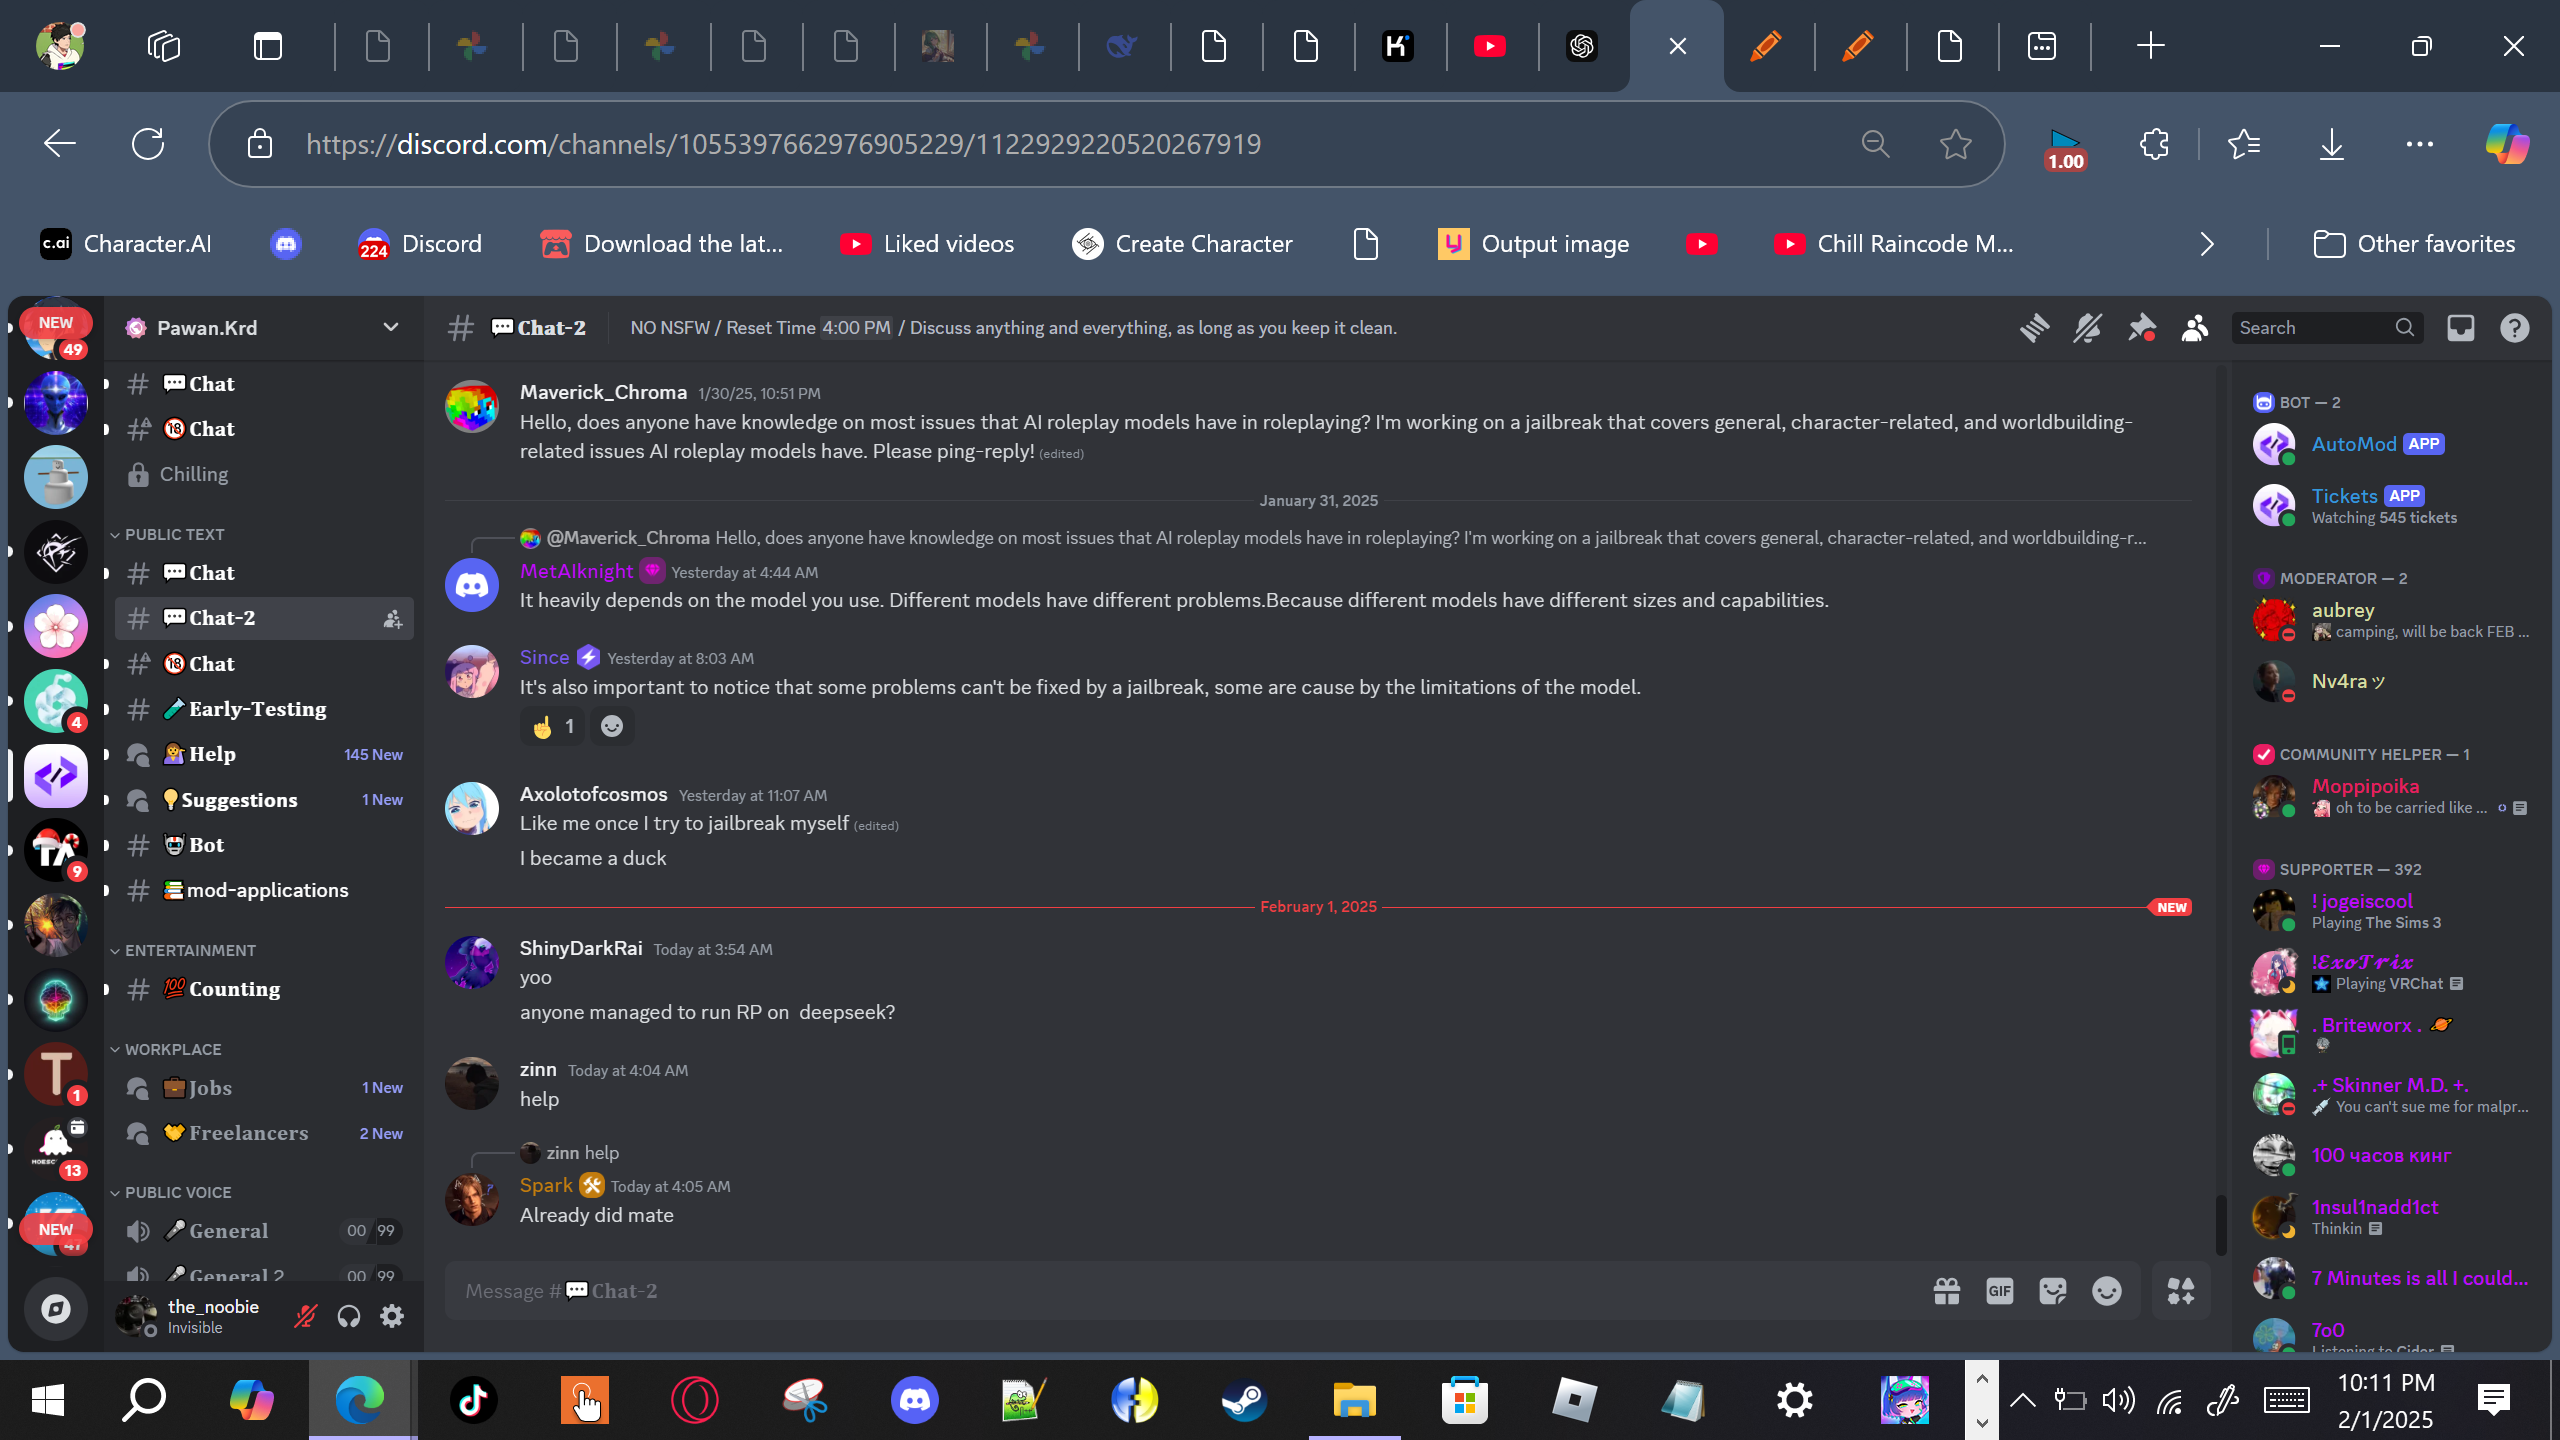Toggle channel notification mute bell
Viewport: 2560px width, 1440px height.
(2087, 328)
